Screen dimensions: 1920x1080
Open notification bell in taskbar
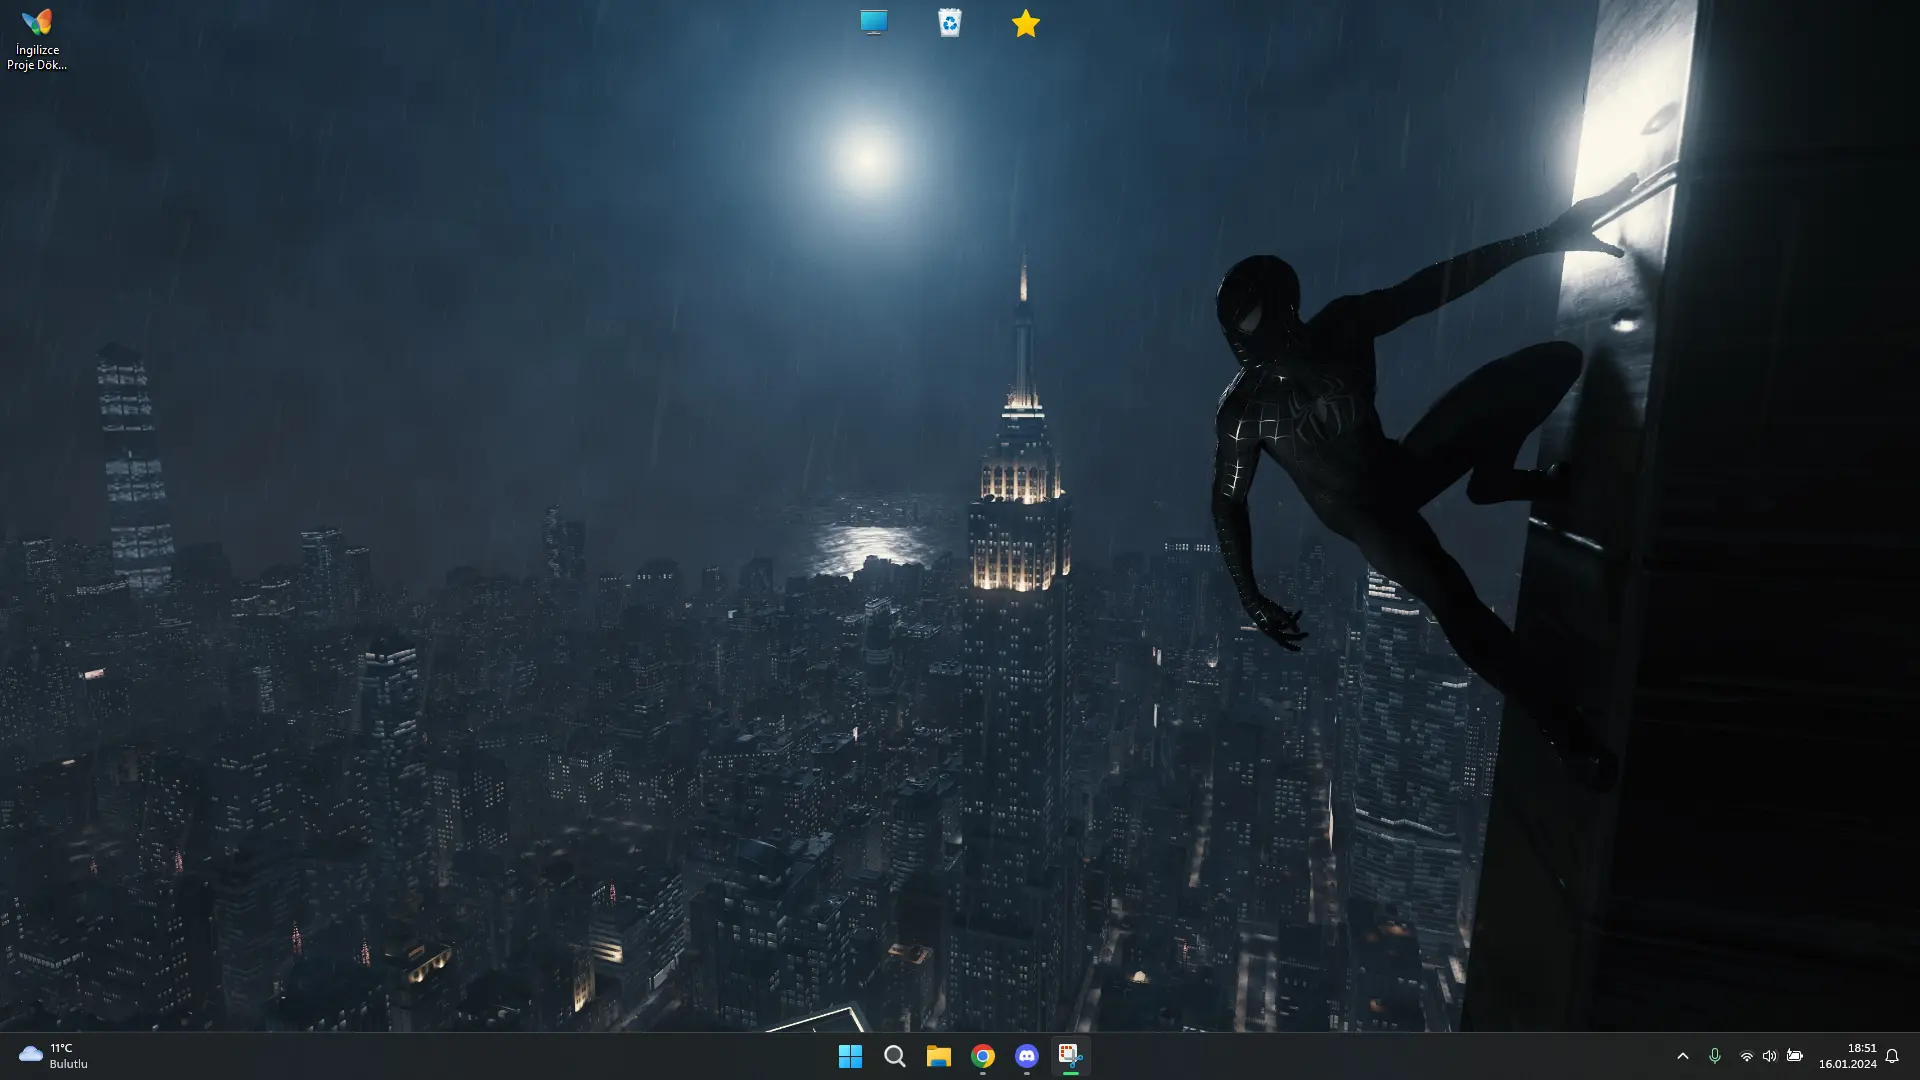tap(1892, 1056)
